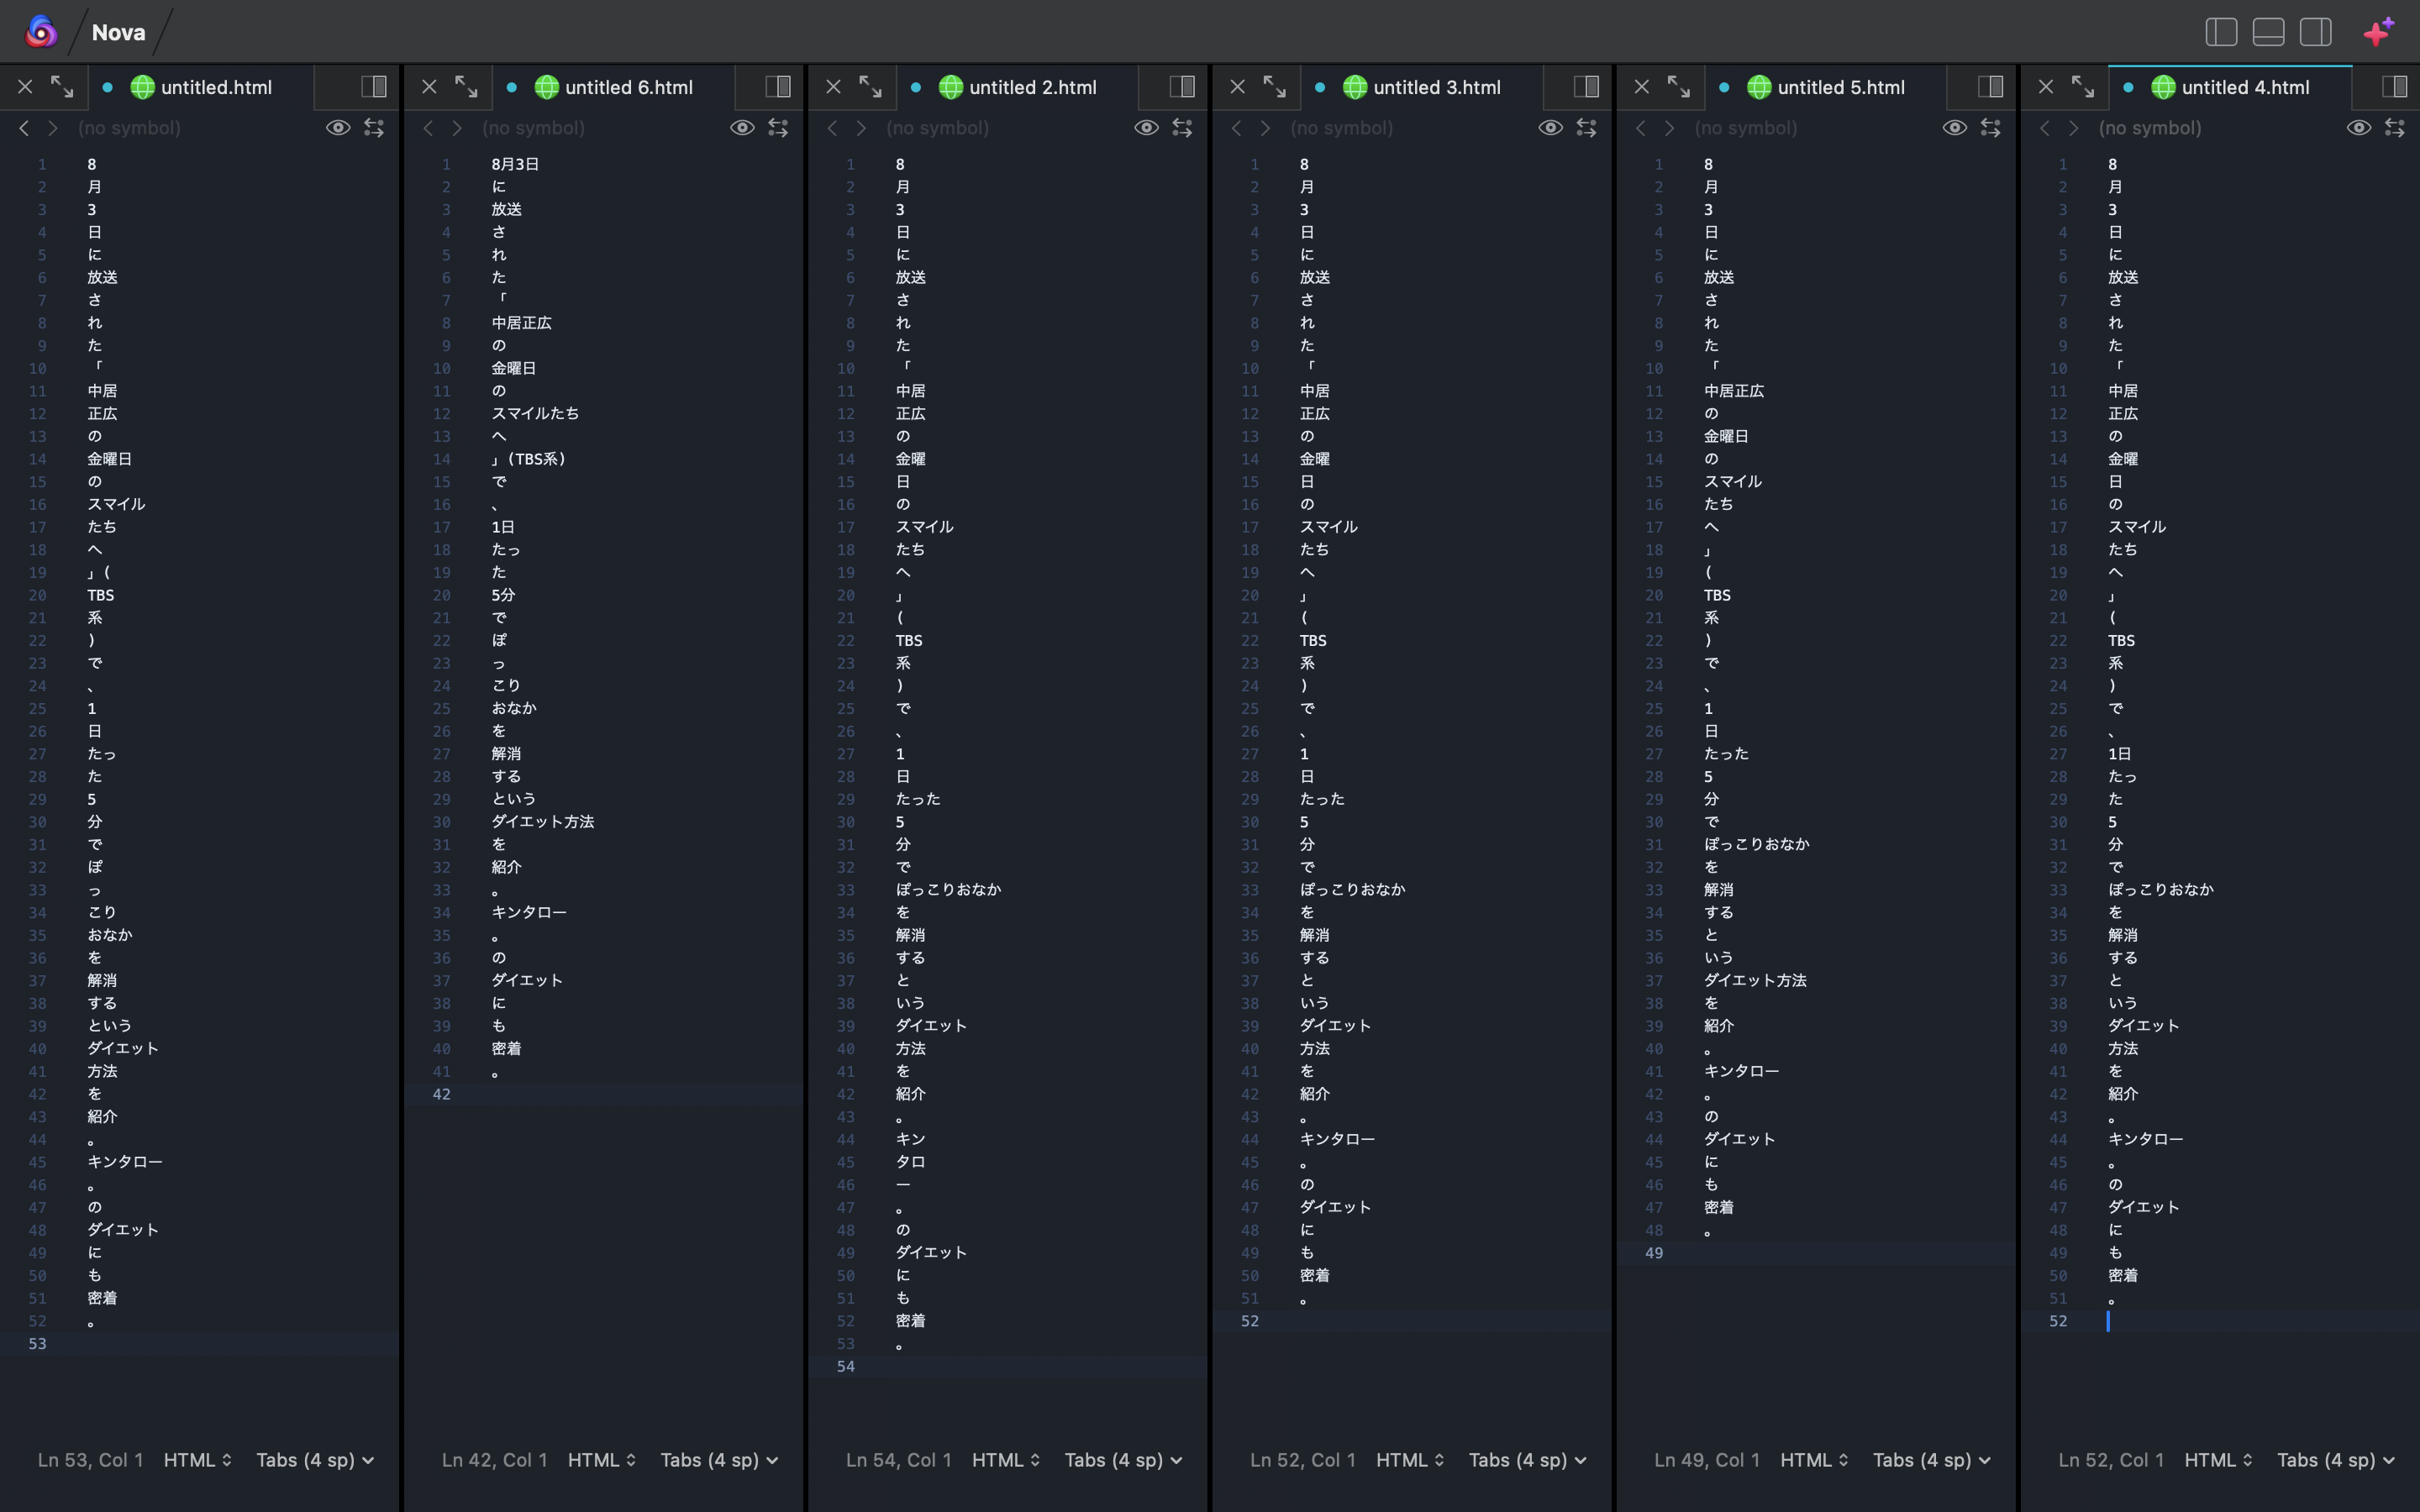Click the split editor icon in the untitled 2.html pane
Screen dimensions: 2420x1512
tap(1182, 87)
